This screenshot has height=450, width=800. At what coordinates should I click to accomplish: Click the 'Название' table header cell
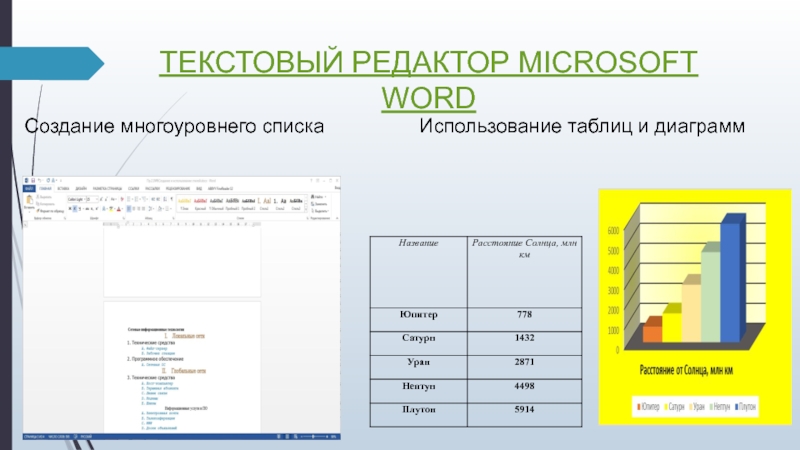418,272
